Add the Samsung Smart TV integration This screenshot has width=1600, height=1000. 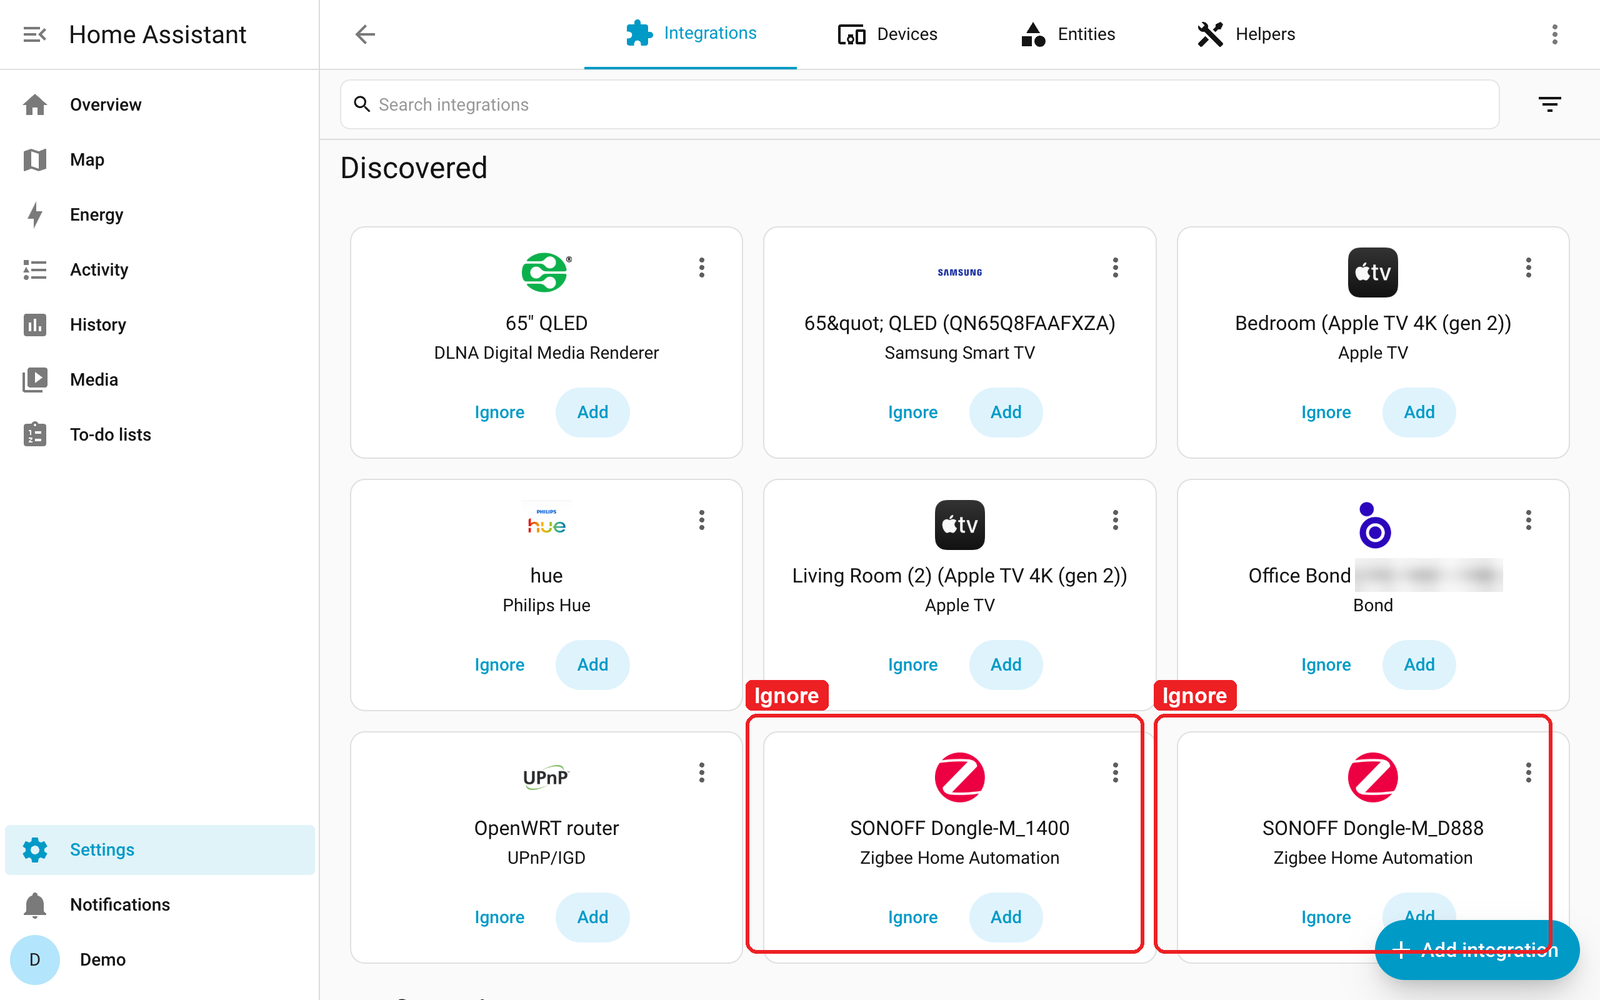(1006, 412)
